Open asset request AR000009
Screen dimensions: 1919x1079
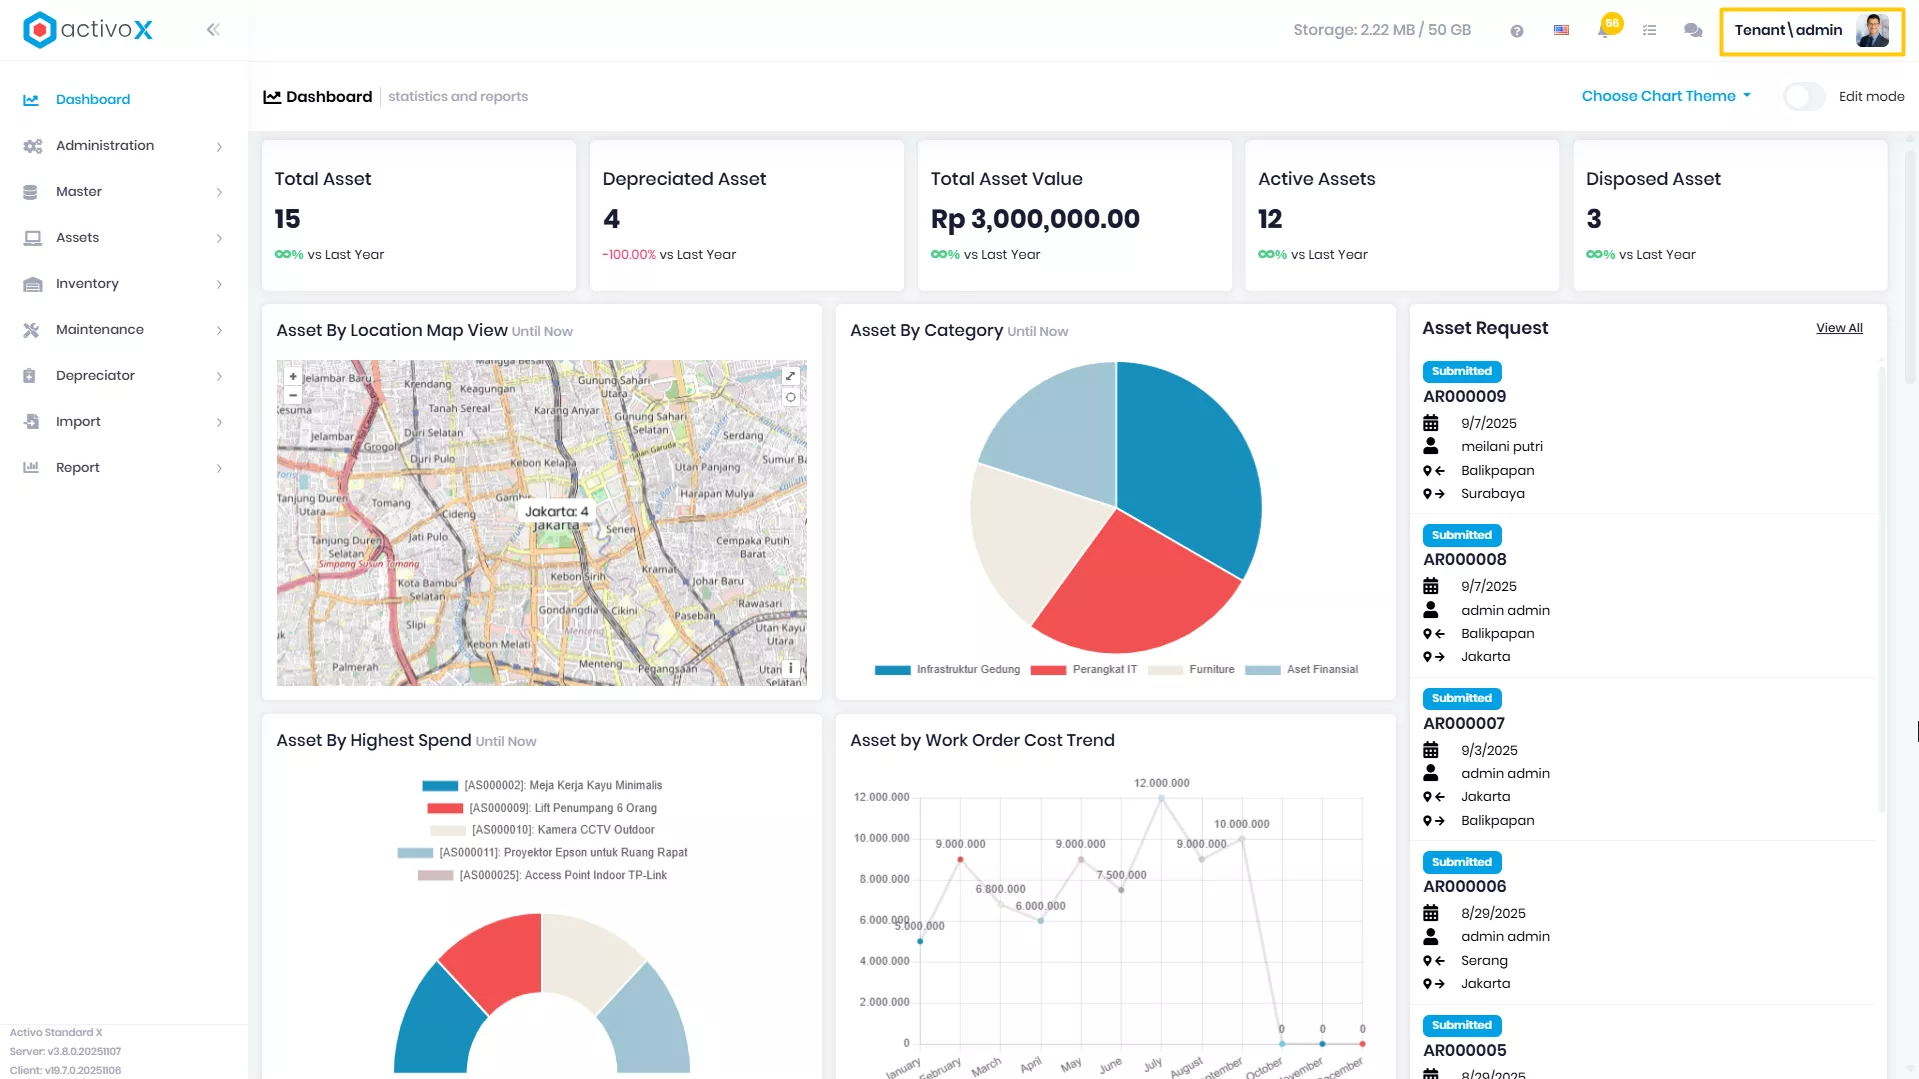pos(1464,397)
